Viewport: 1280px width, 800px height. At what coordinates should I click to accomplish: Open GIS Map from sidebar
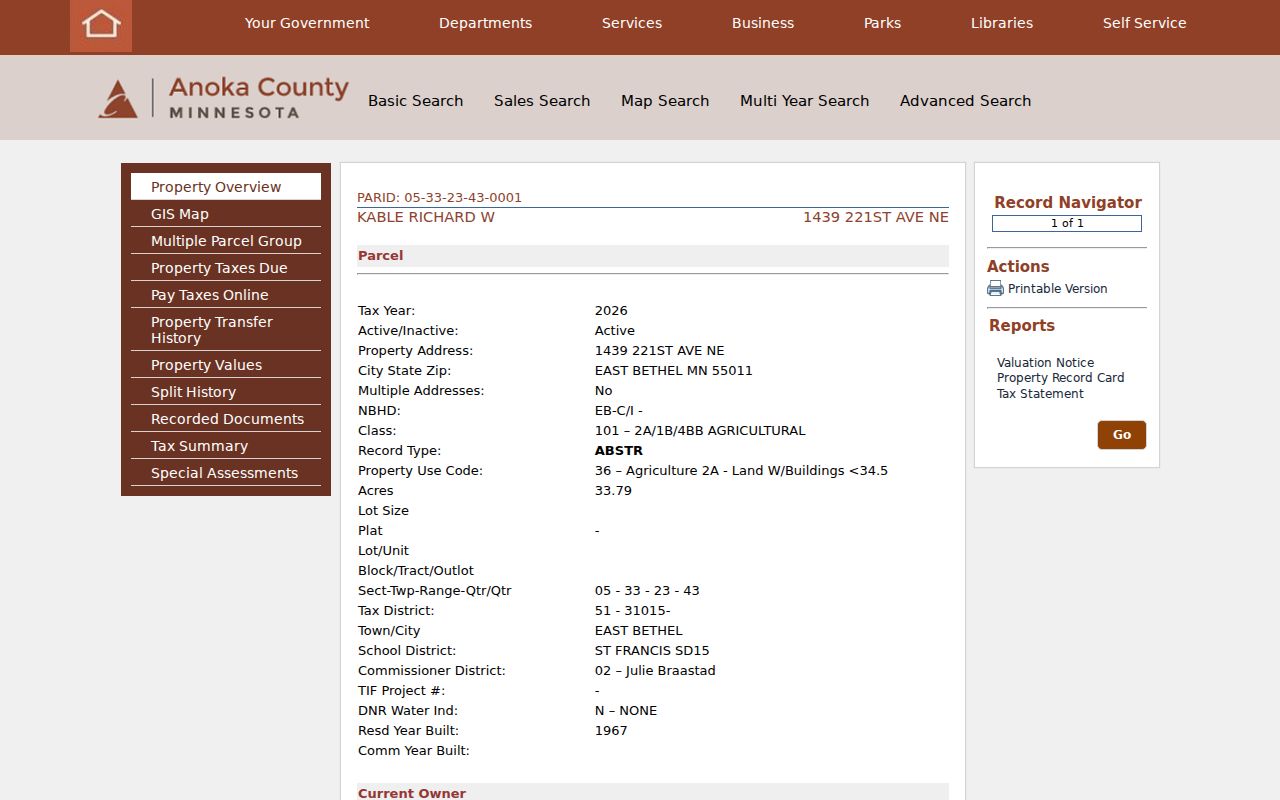coord(226,214)
